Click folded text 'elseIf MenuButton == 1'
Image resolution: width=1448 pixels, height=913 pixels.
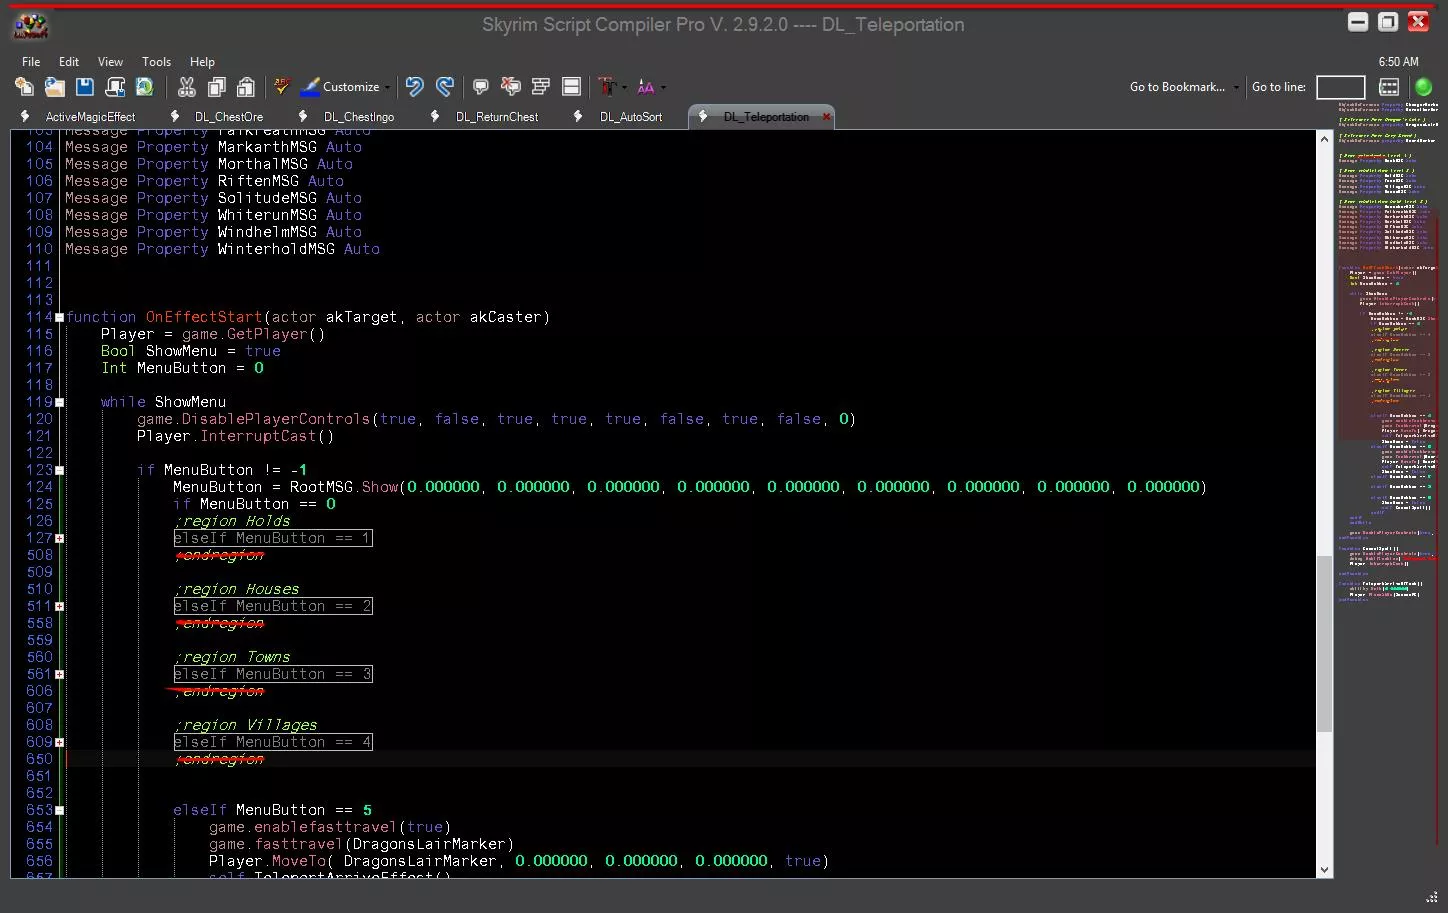point(272,538)
